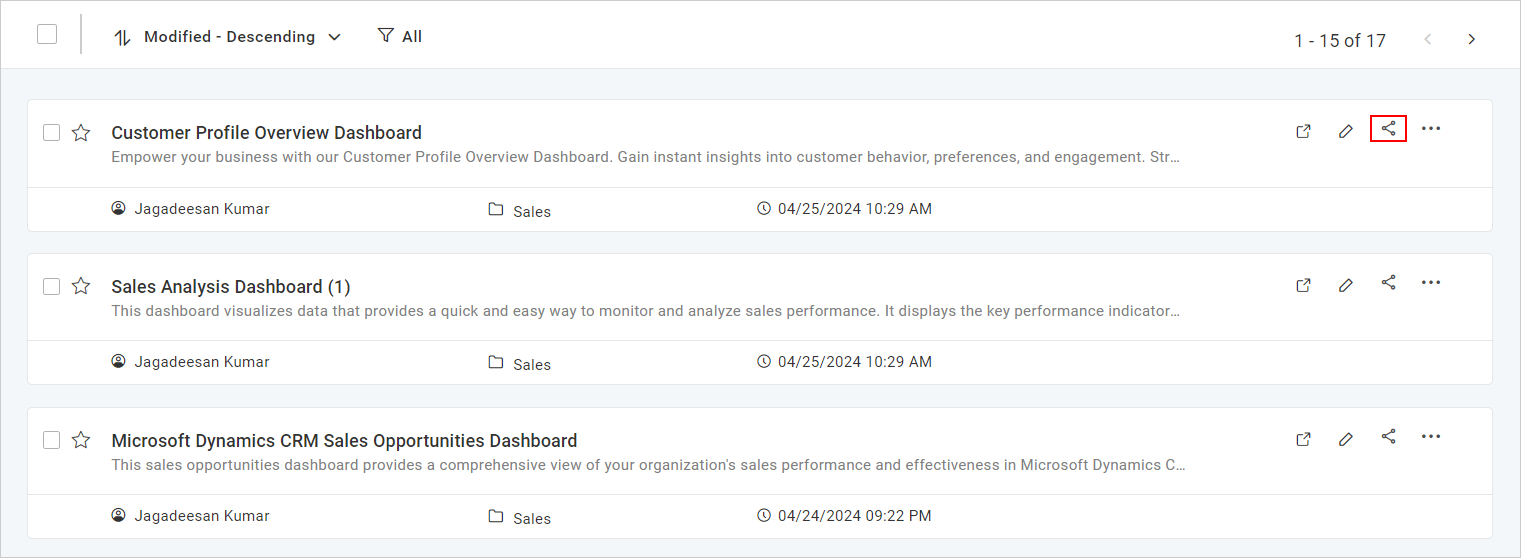The height and width of the screenshot is (558, 1521).
Task: Open the Sales Analysis Dashboard (1) title link
Action: pyautogui.click(x=230, y=287)
